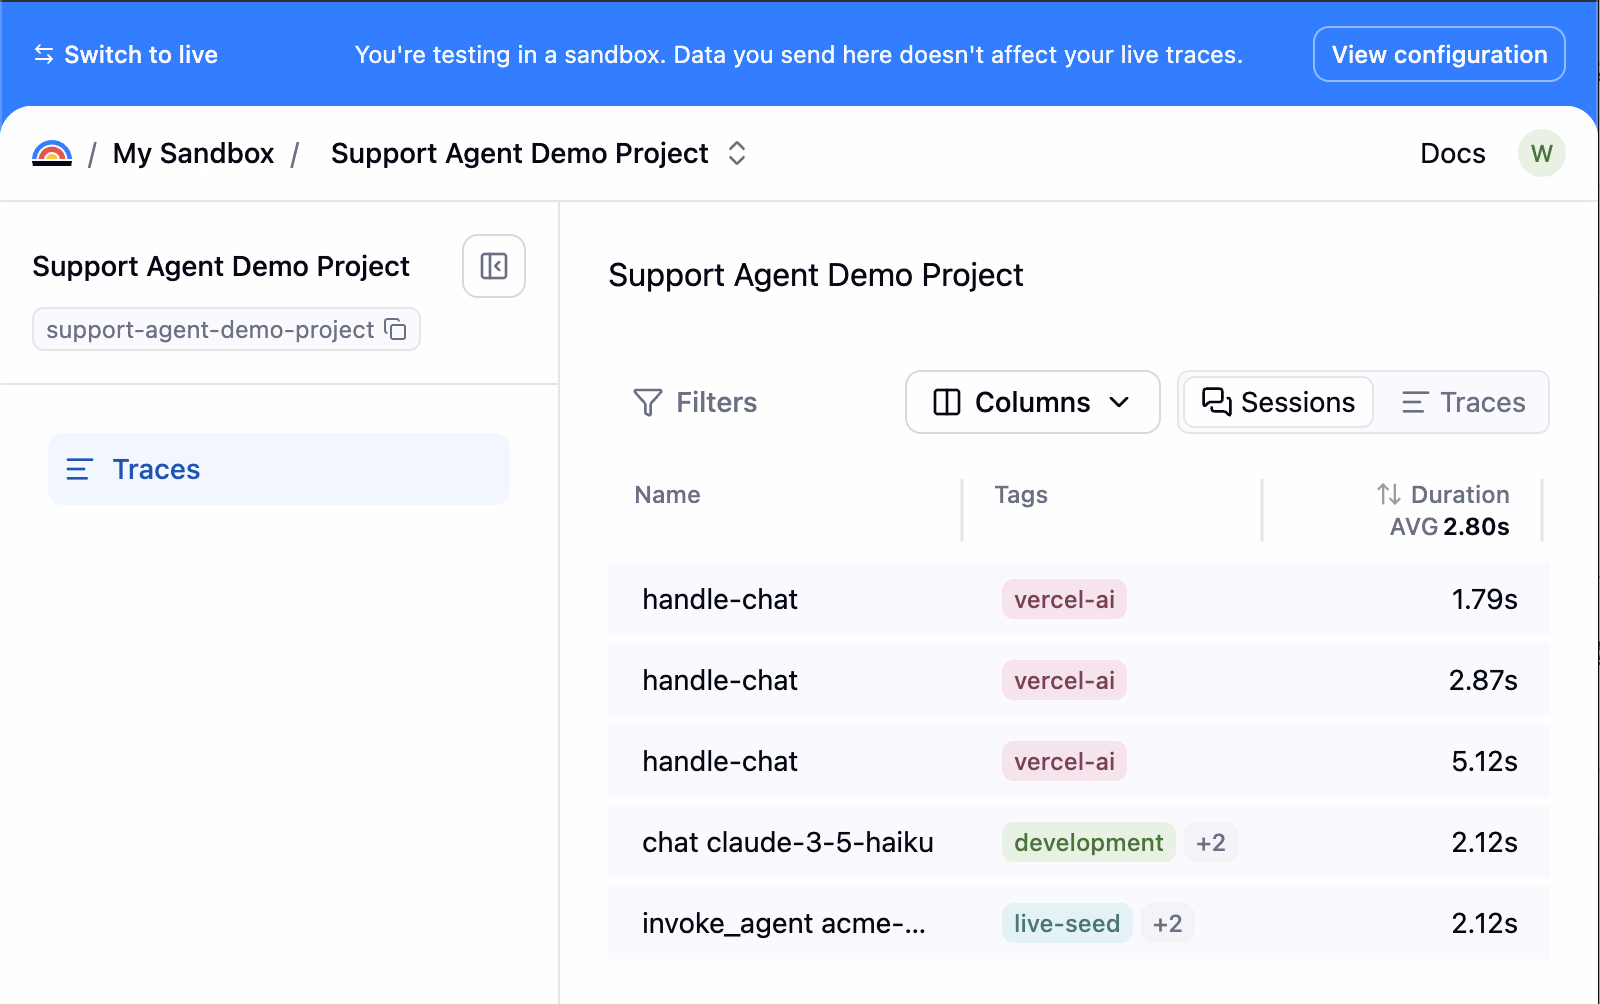Open the W user avatar
Image resolution: width=1600 pixels, height=1004 pixels.
tap(1541, 153)
